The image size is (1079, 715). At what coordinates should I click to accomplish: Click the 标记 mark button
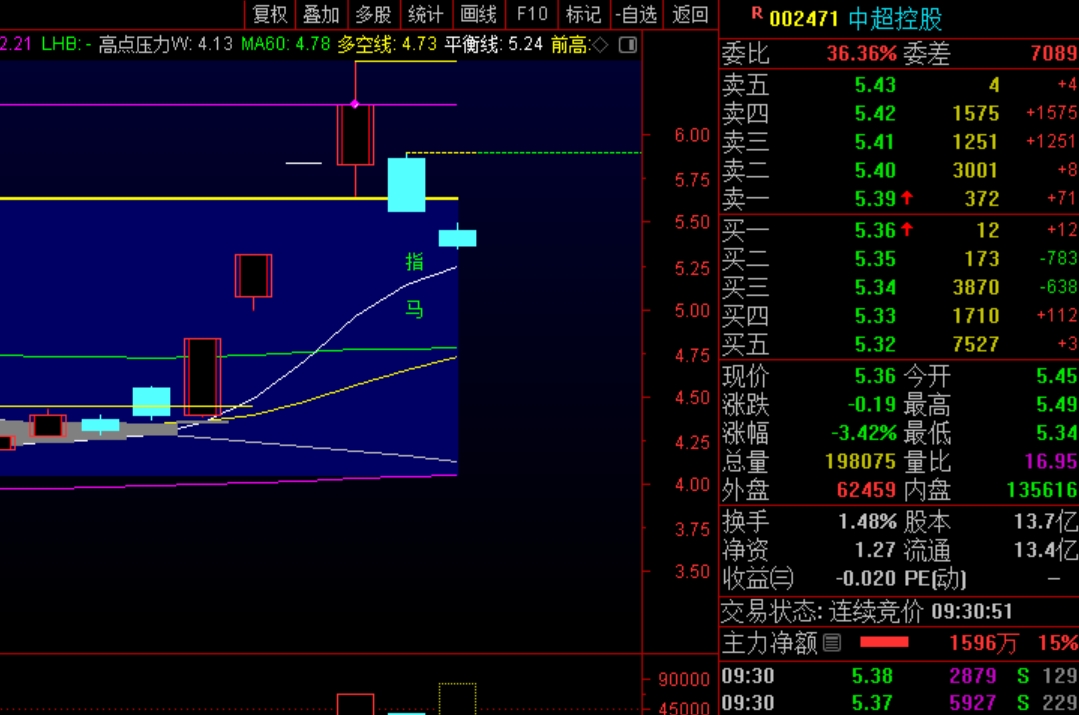[584, 14]
